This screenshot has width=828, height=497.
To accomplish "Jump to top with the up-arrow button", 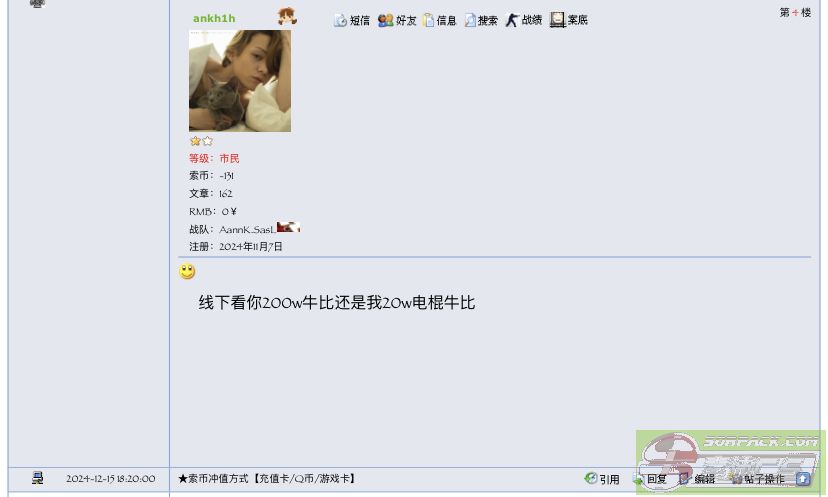I will click(x=803, y=479).
